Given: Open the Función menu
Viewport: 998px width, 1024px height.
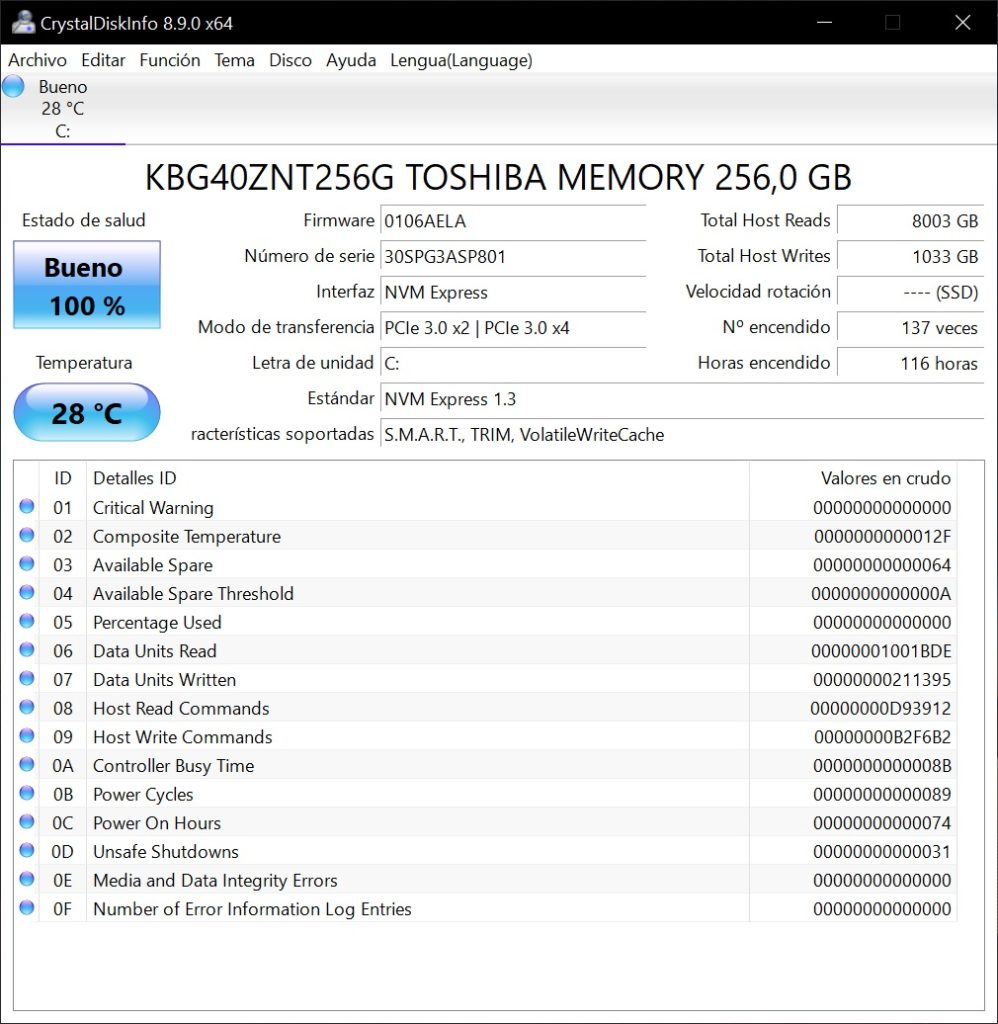Looking at the screenshot, I should (169, 60).
